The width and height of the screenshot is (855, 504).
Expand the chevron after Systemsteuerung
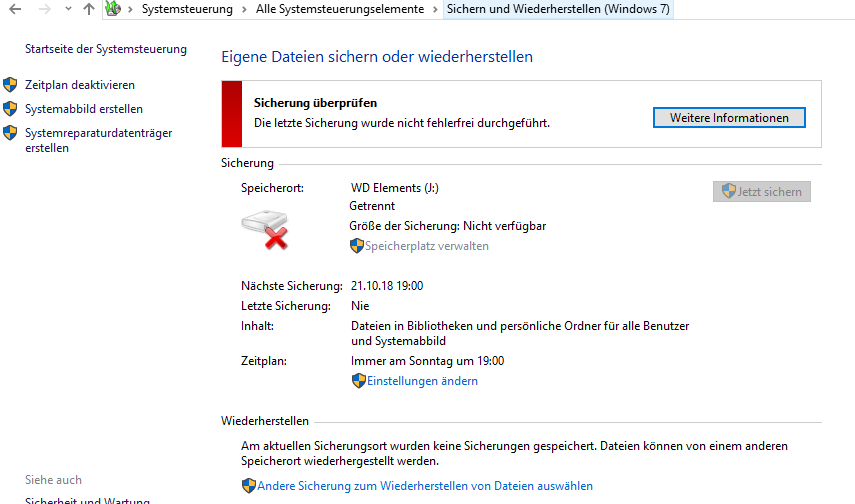point(244,9)
